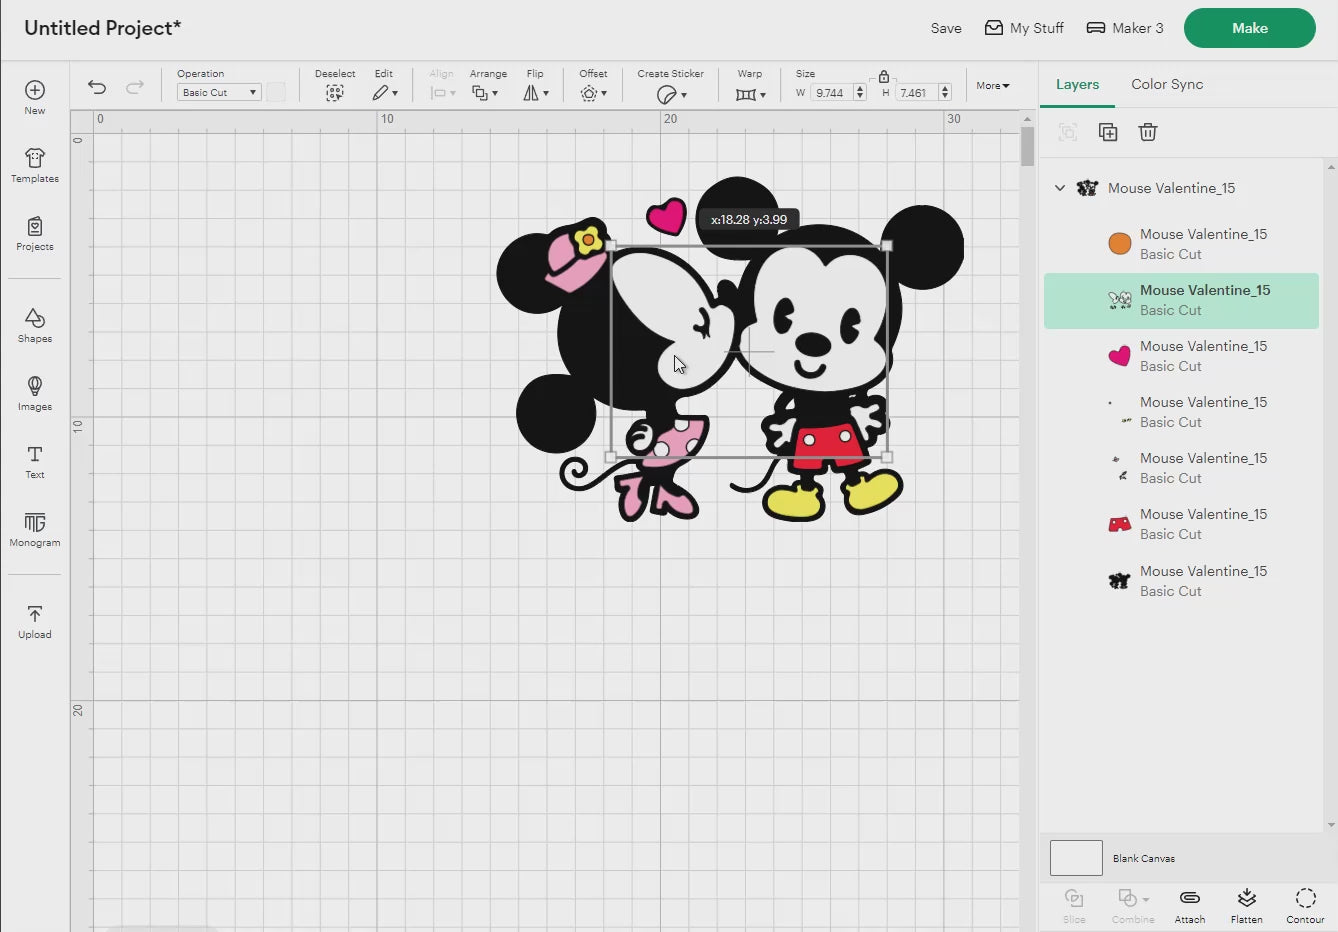Click Mickey's red shorts on canvas
The width and height of the screenshot is (1338, 932).
tap(827, 446)
